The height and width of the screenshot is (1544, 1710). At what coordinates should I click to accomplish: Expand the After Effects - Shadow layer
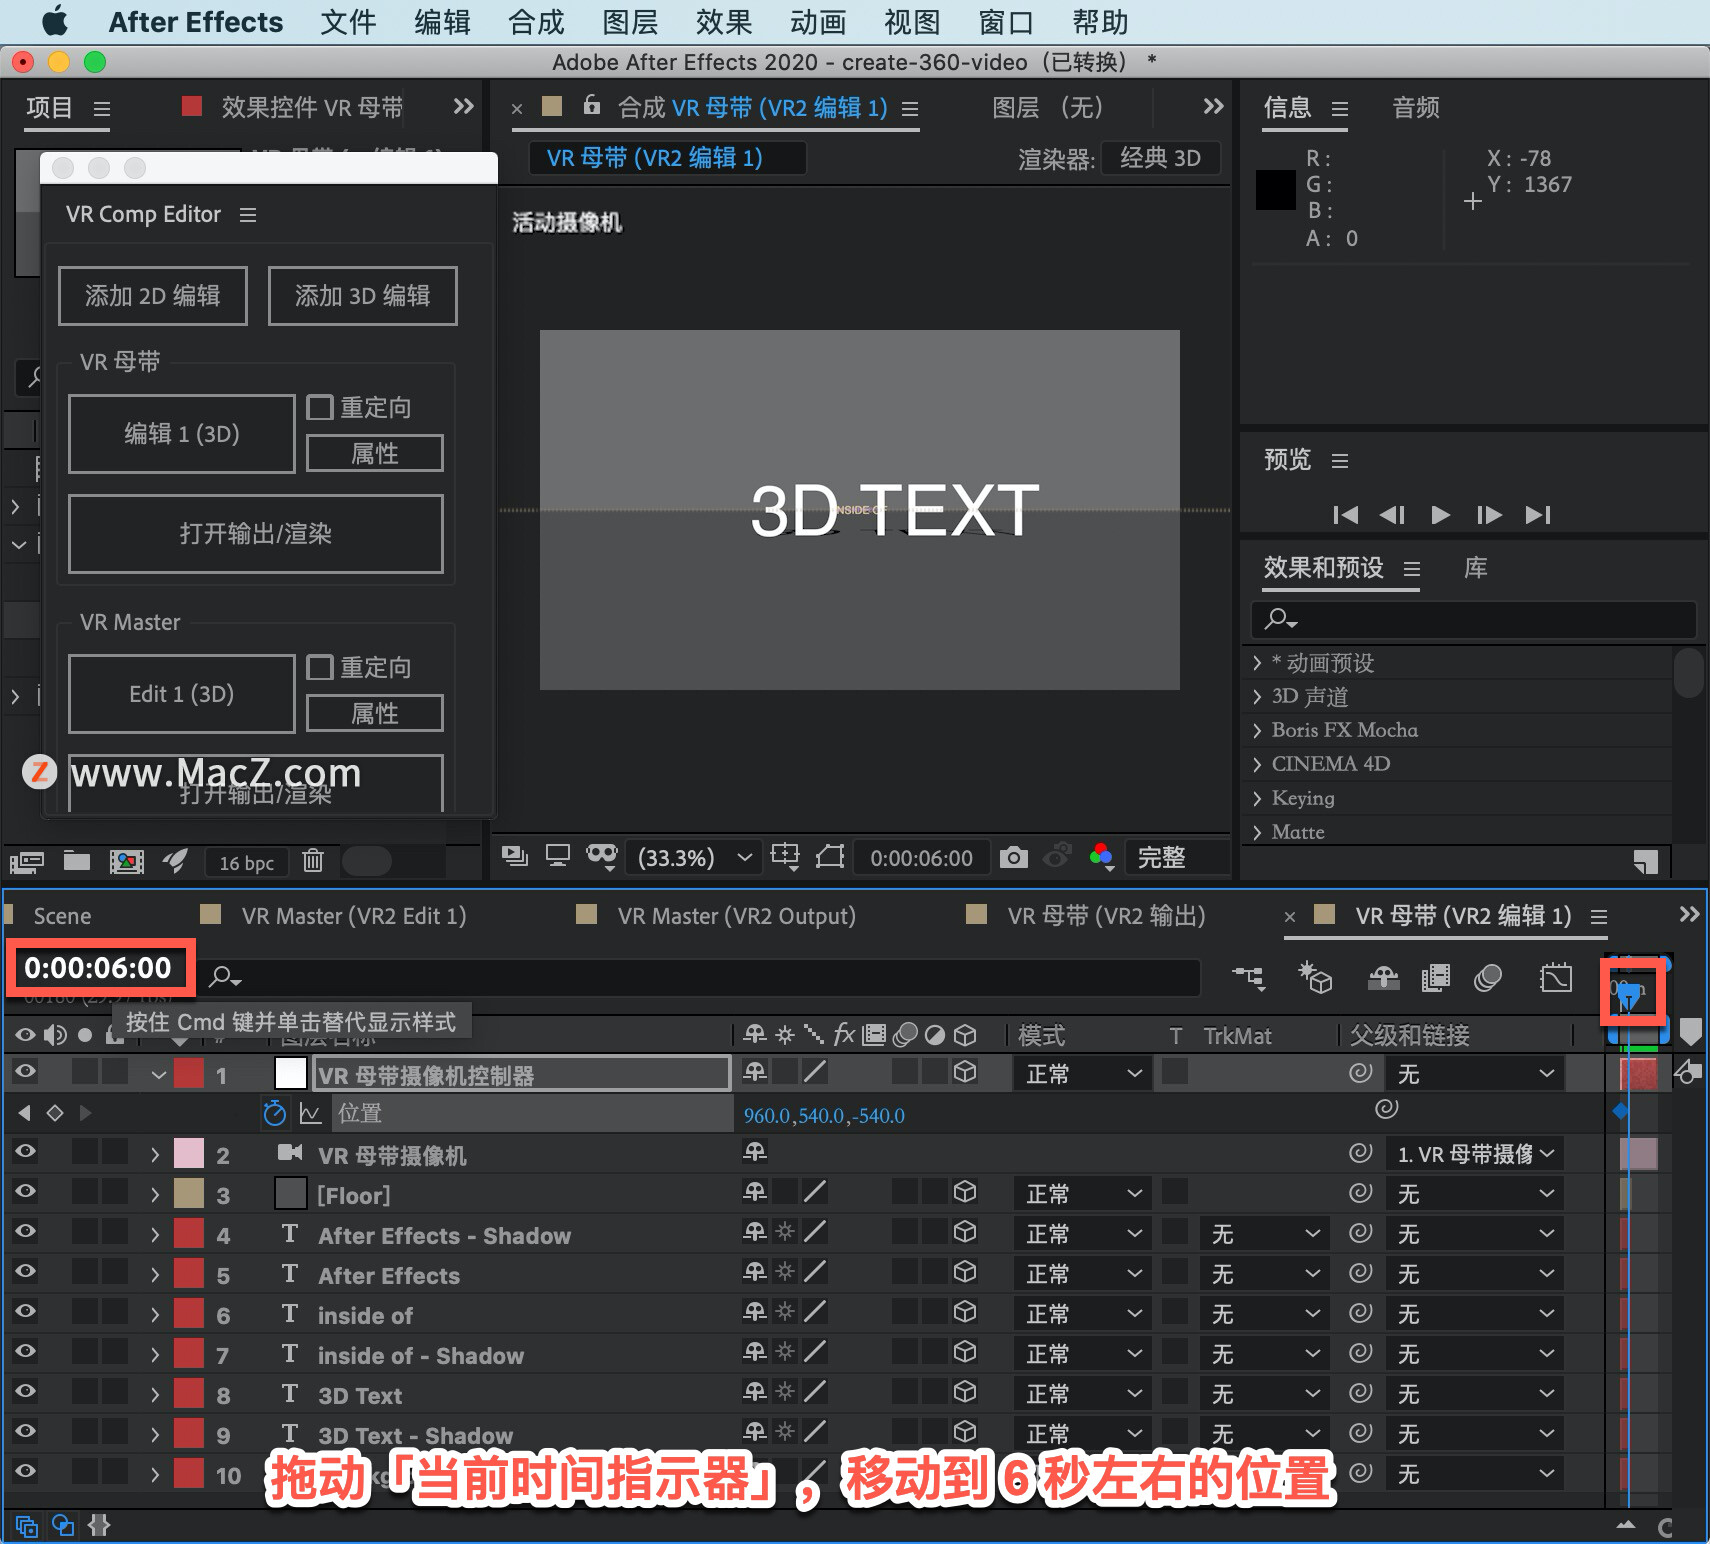pyautogui.click(x=155, y=1235)
